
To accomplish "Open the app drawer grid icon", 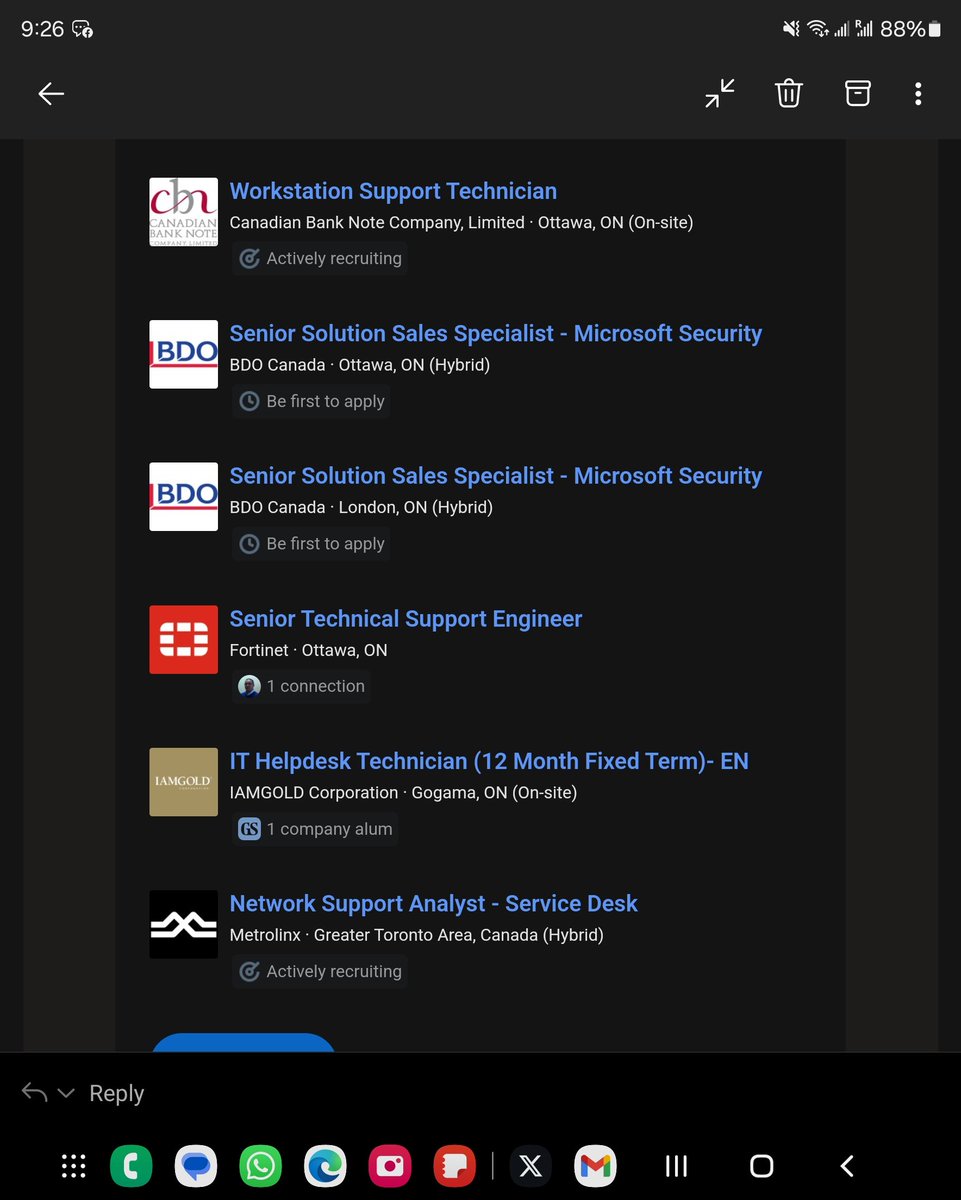I will (x=74, y=1166).
